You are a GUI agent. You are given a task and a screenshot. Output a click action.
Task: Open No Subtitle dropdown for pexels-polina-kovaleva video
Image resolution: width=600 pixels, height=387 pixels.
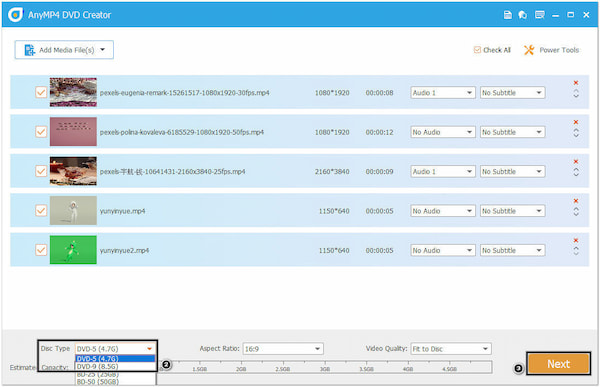point(512,132)
